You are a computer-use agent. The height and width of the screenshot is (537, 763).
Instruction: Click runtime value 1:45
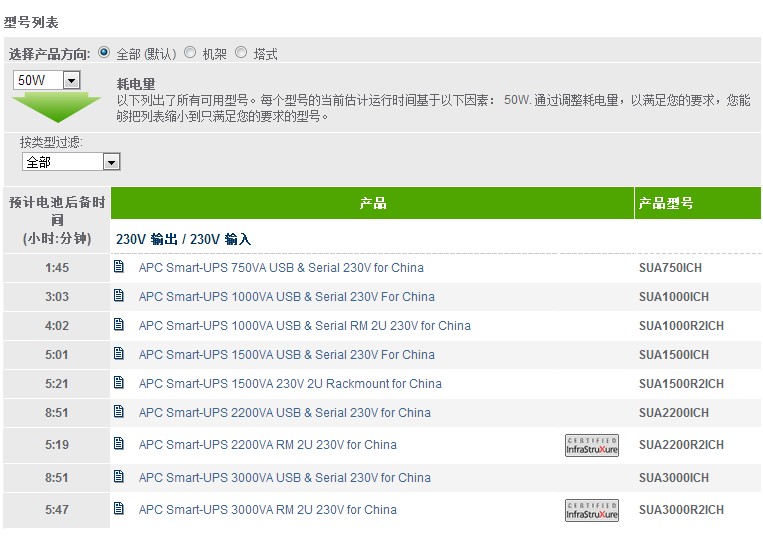(57, 268)
